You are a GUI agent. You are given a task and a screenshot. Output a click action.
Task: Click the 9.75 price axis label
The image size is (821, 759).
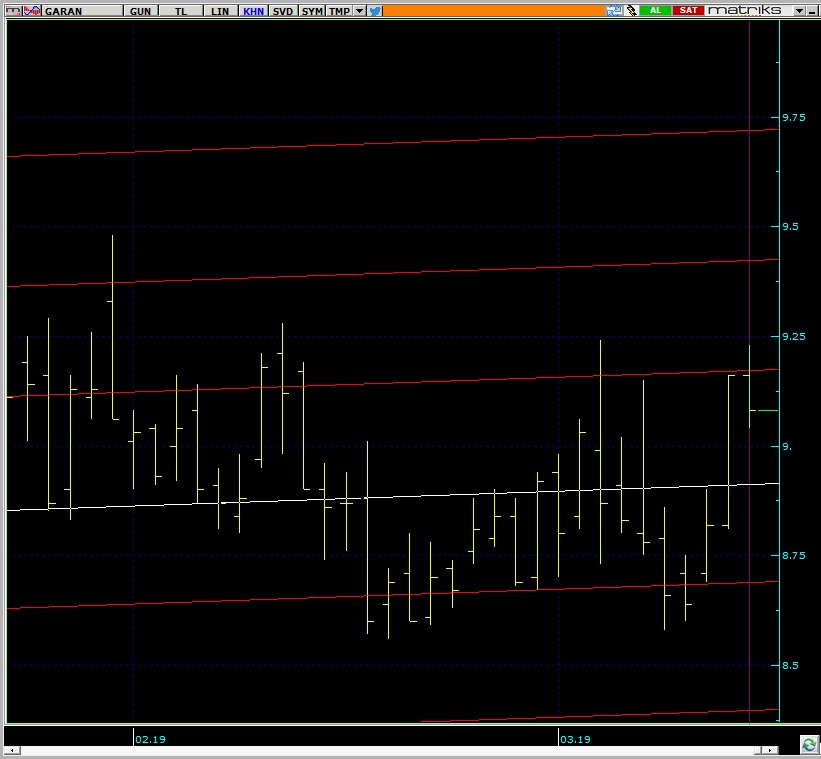(794, 118)
